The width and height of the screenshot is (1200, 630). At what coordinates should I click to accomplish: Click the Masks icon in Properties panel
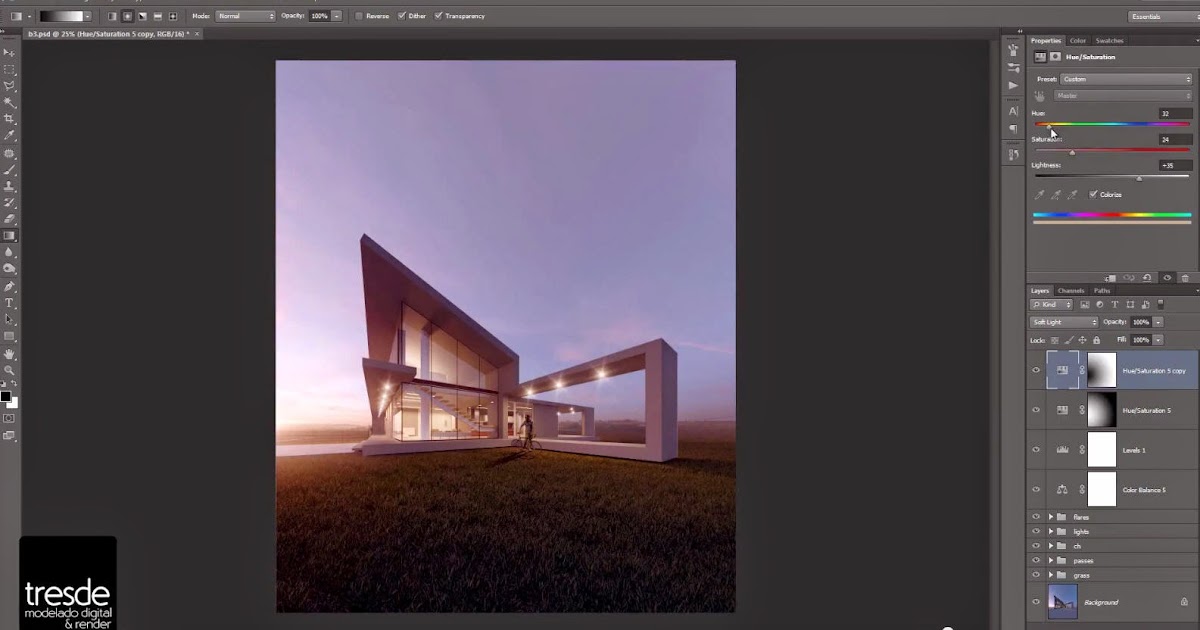[x=1055, y=57]
